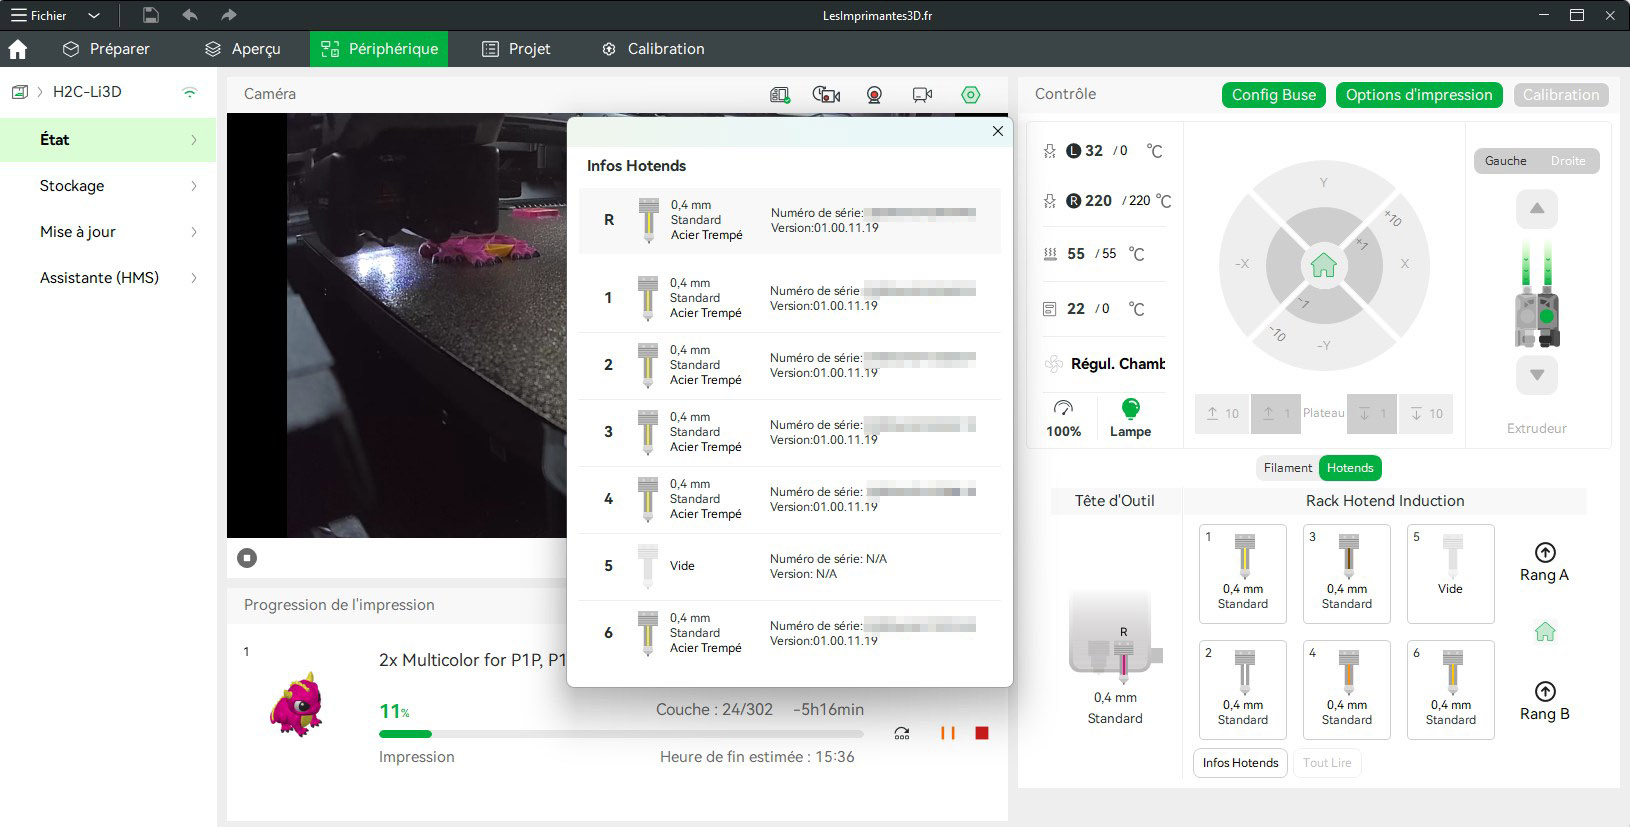
Task: Click the Rang A up-arrow icon
Action: (1545, 552)
